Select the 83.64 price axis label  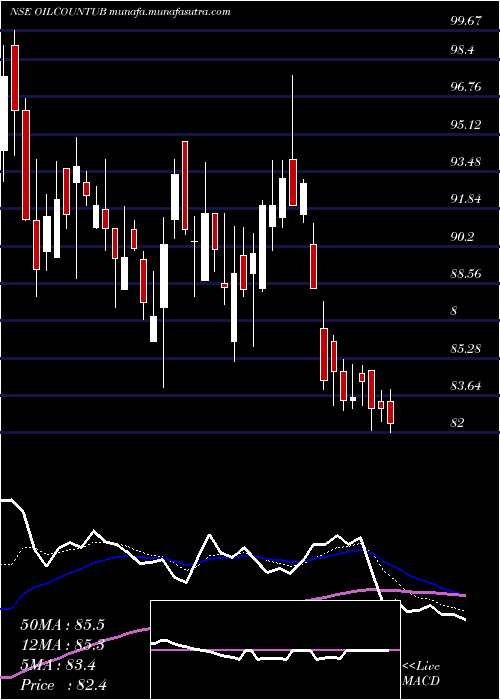click(467, 385)
